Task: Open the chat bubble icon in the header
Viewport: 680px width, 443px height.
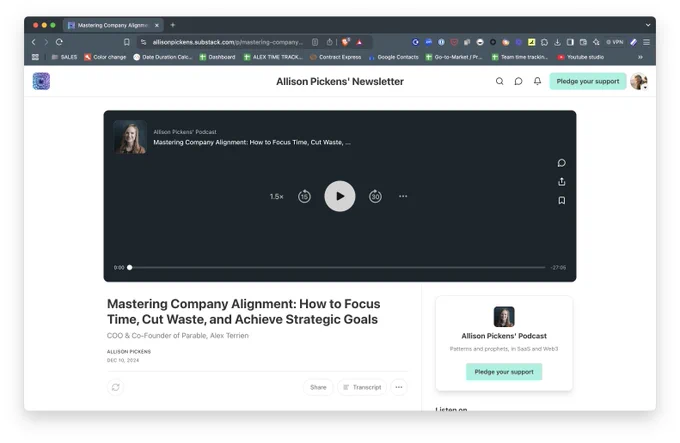Action: [518, 81]
